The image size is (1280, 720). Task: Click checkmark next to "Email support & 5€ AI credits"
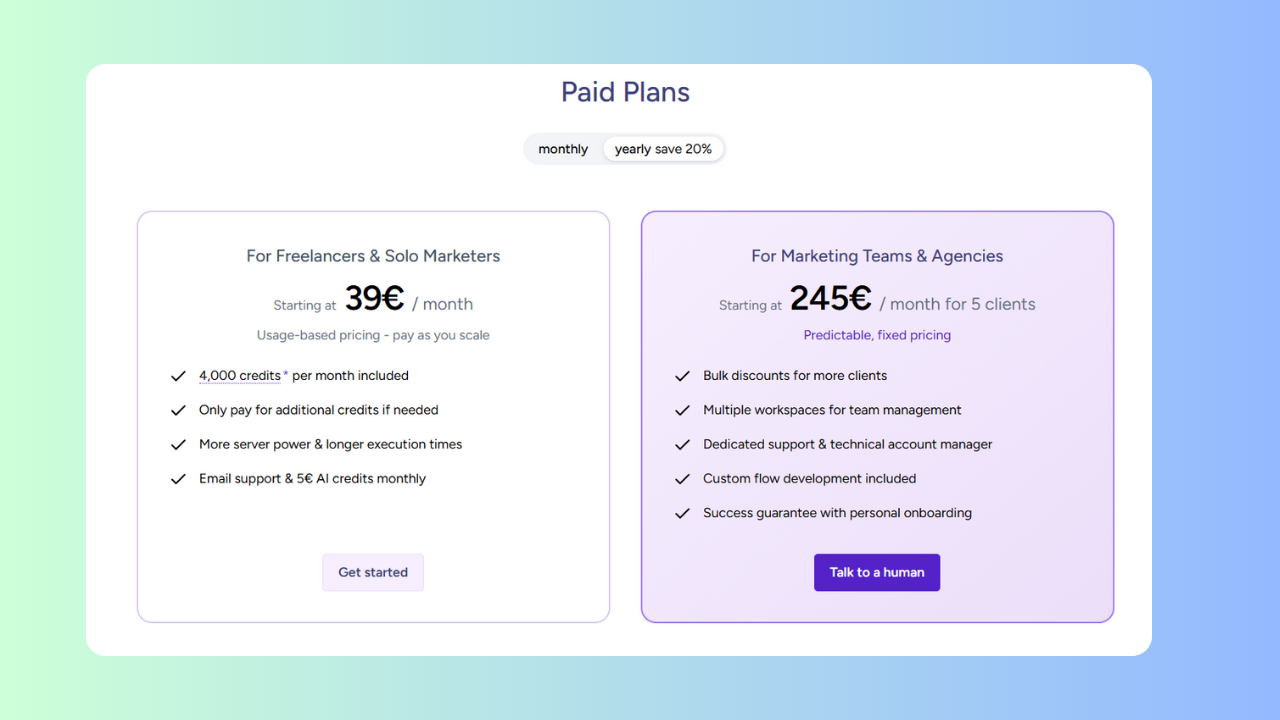pyautogui.click(x=178, y=478)
